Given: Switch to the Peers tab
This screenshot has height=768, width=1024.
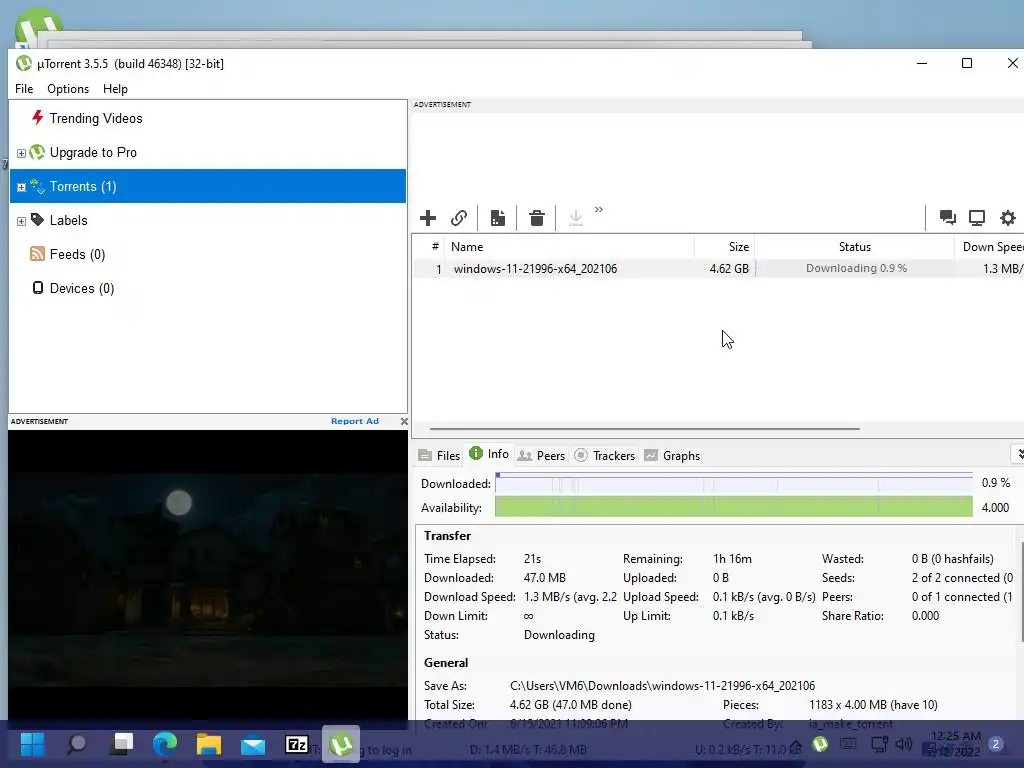Looking at the screenshot, I should (541, 455).
